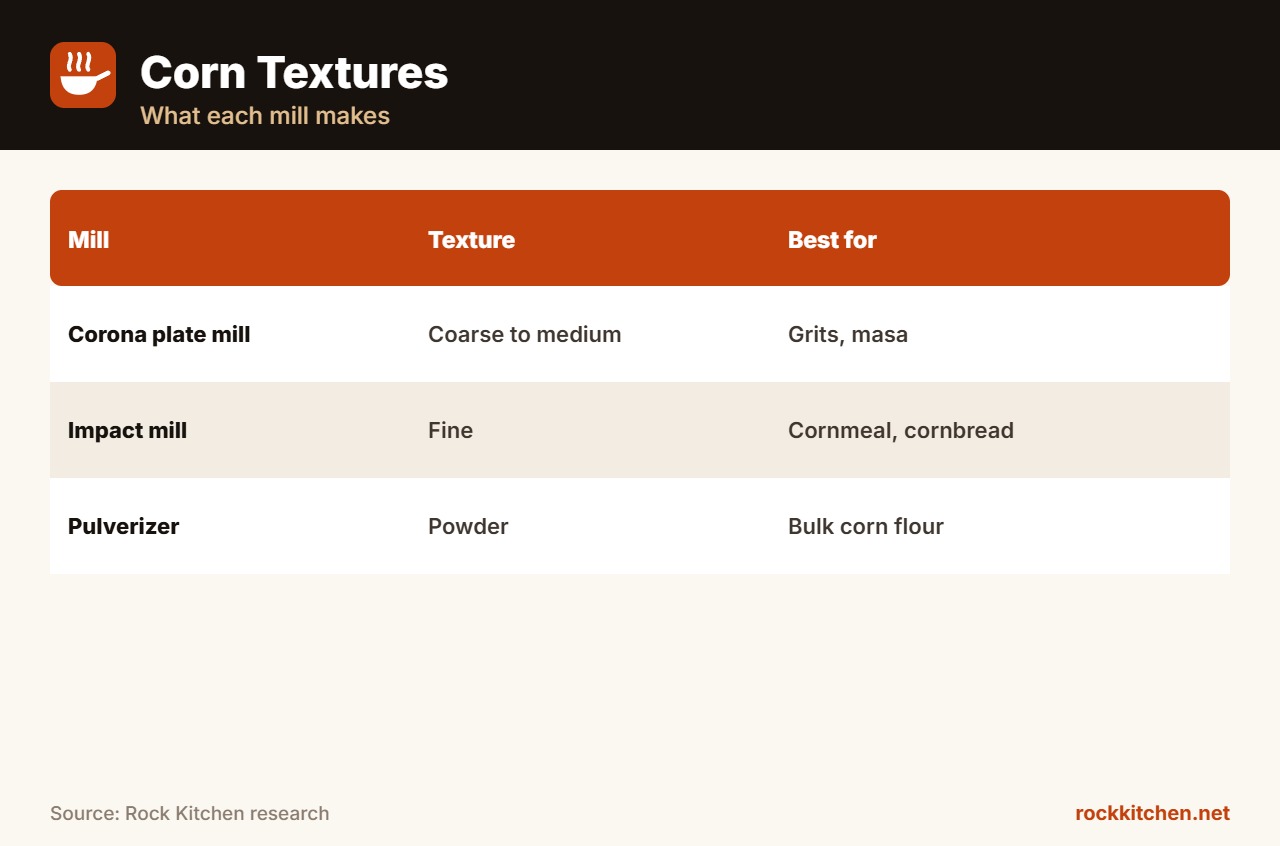The width and height of the screenshot is (1280, 846).
Task: Click the Fine texture cell
Action: pyautogui.click(x=451, y=431)
